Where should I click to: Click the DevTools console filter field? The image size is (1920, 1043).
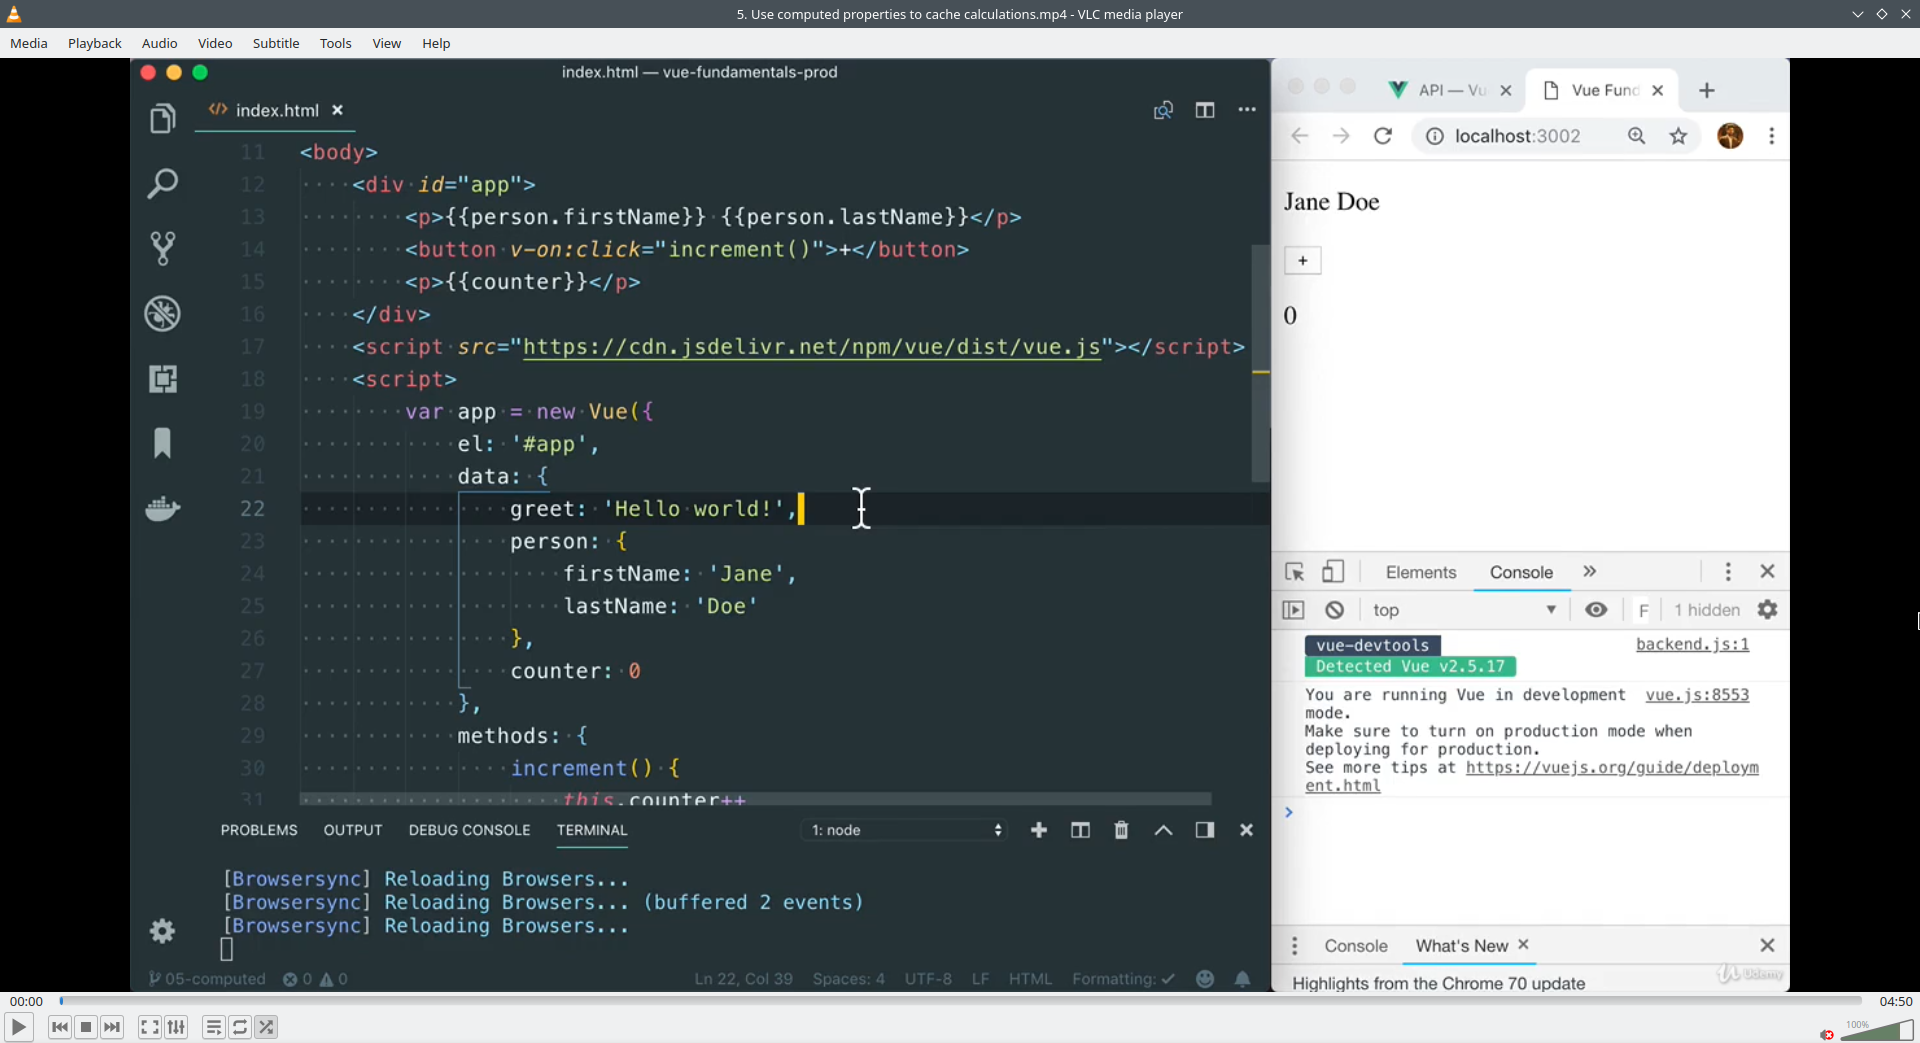click(1643, 610)
